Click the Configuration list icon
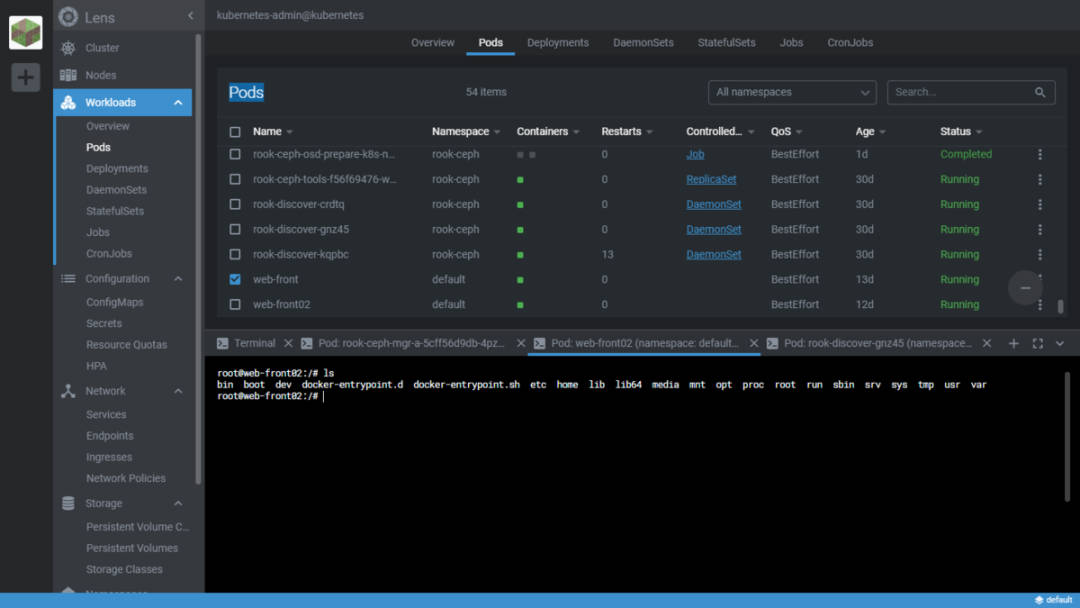The image size is (1080, 608). pos(68,279)
